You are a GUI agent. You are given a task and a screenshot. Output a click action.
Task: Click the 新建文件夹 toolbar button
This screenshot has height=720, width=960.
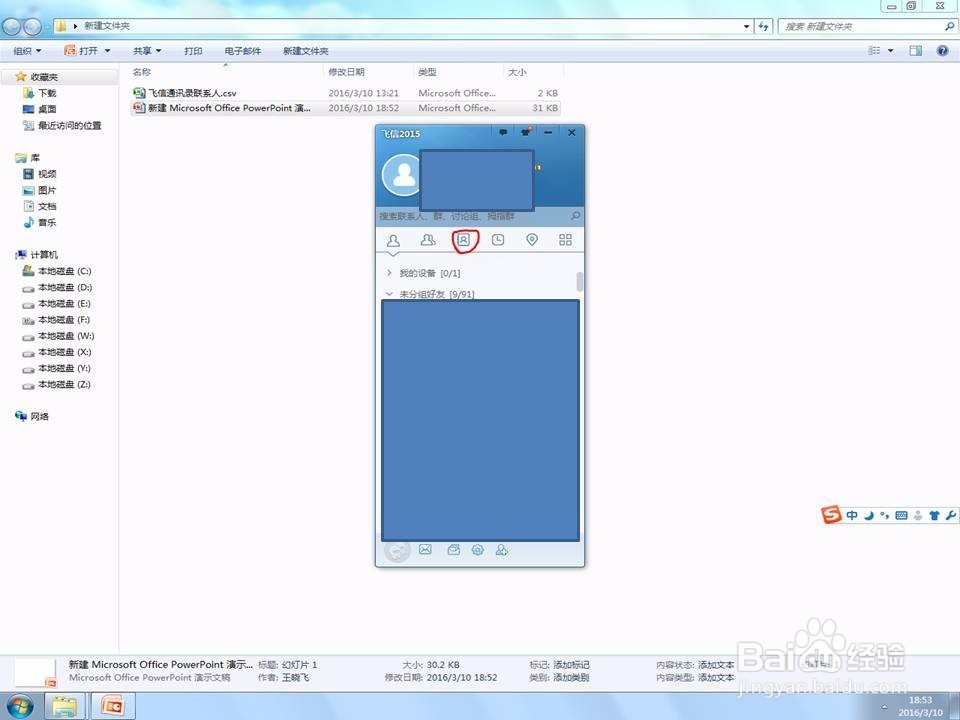306,51
